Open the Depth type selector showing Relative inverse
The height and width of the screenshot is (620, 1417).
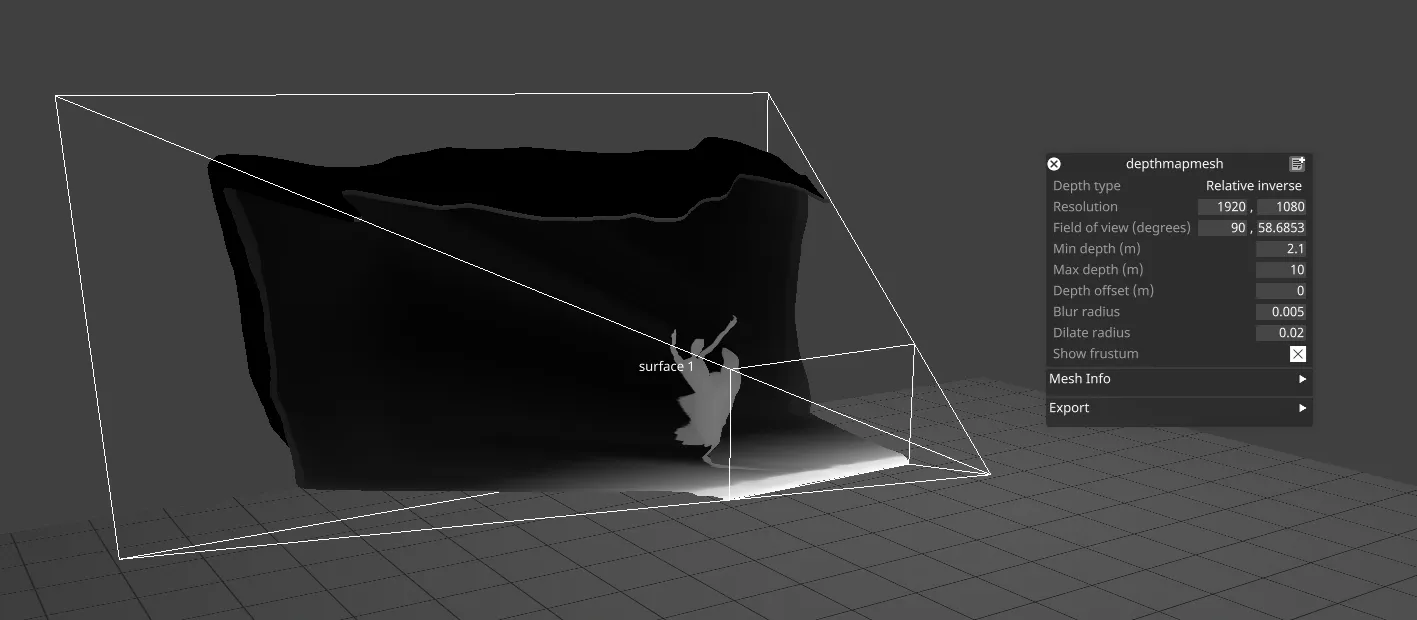[1253, 185]
